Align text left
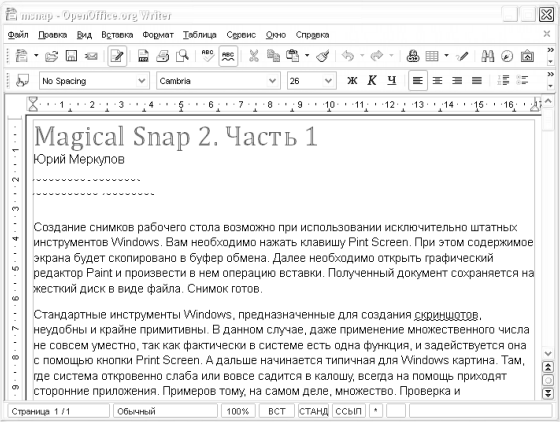This screenshot has width=560, height=422. point(418,81)
